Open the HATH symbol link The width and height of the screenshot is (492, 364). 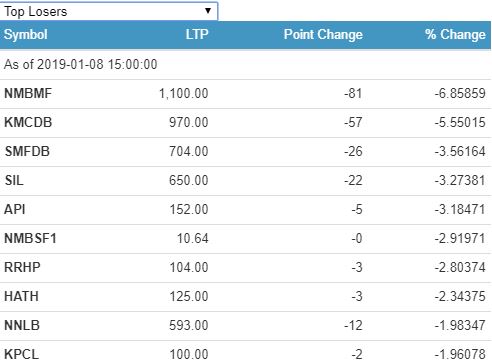(x=21, y=296)
